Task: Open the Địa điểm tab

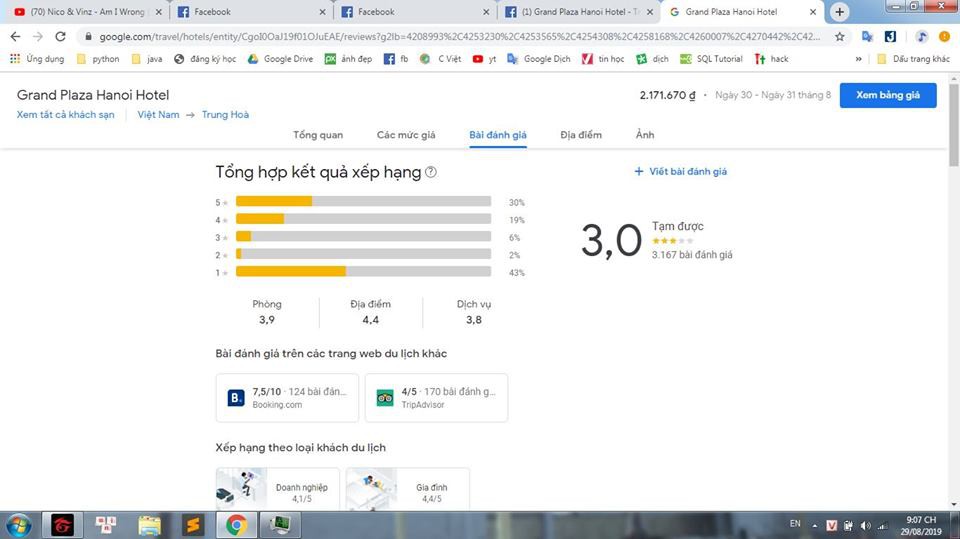Action: 581,135
